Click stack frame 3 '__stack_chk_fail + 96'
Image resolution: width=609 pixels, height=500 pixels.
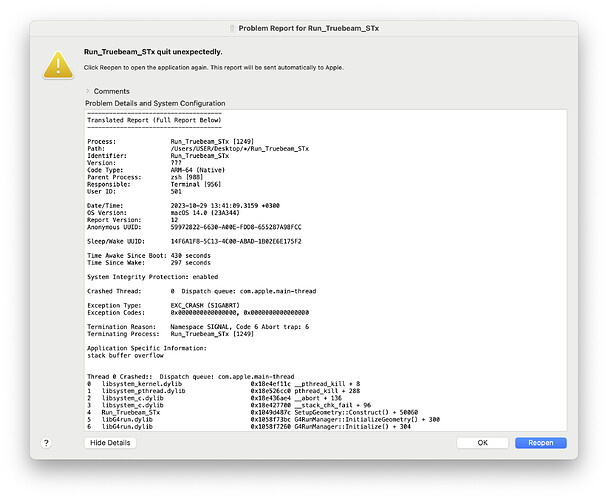[x=229, y=405]
